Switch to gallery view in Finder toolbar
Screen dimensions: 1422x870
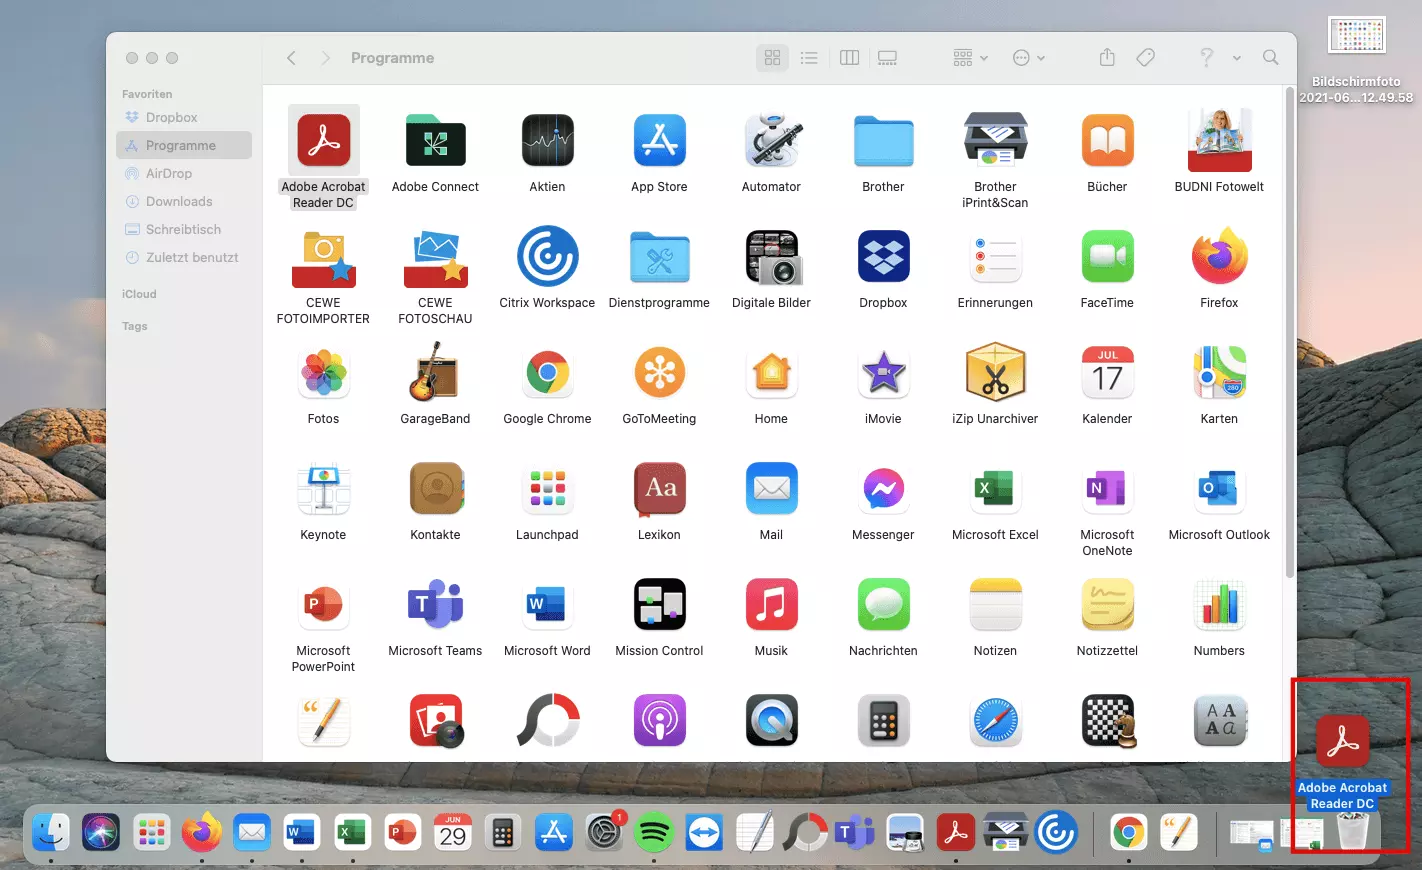click(887, 58)
